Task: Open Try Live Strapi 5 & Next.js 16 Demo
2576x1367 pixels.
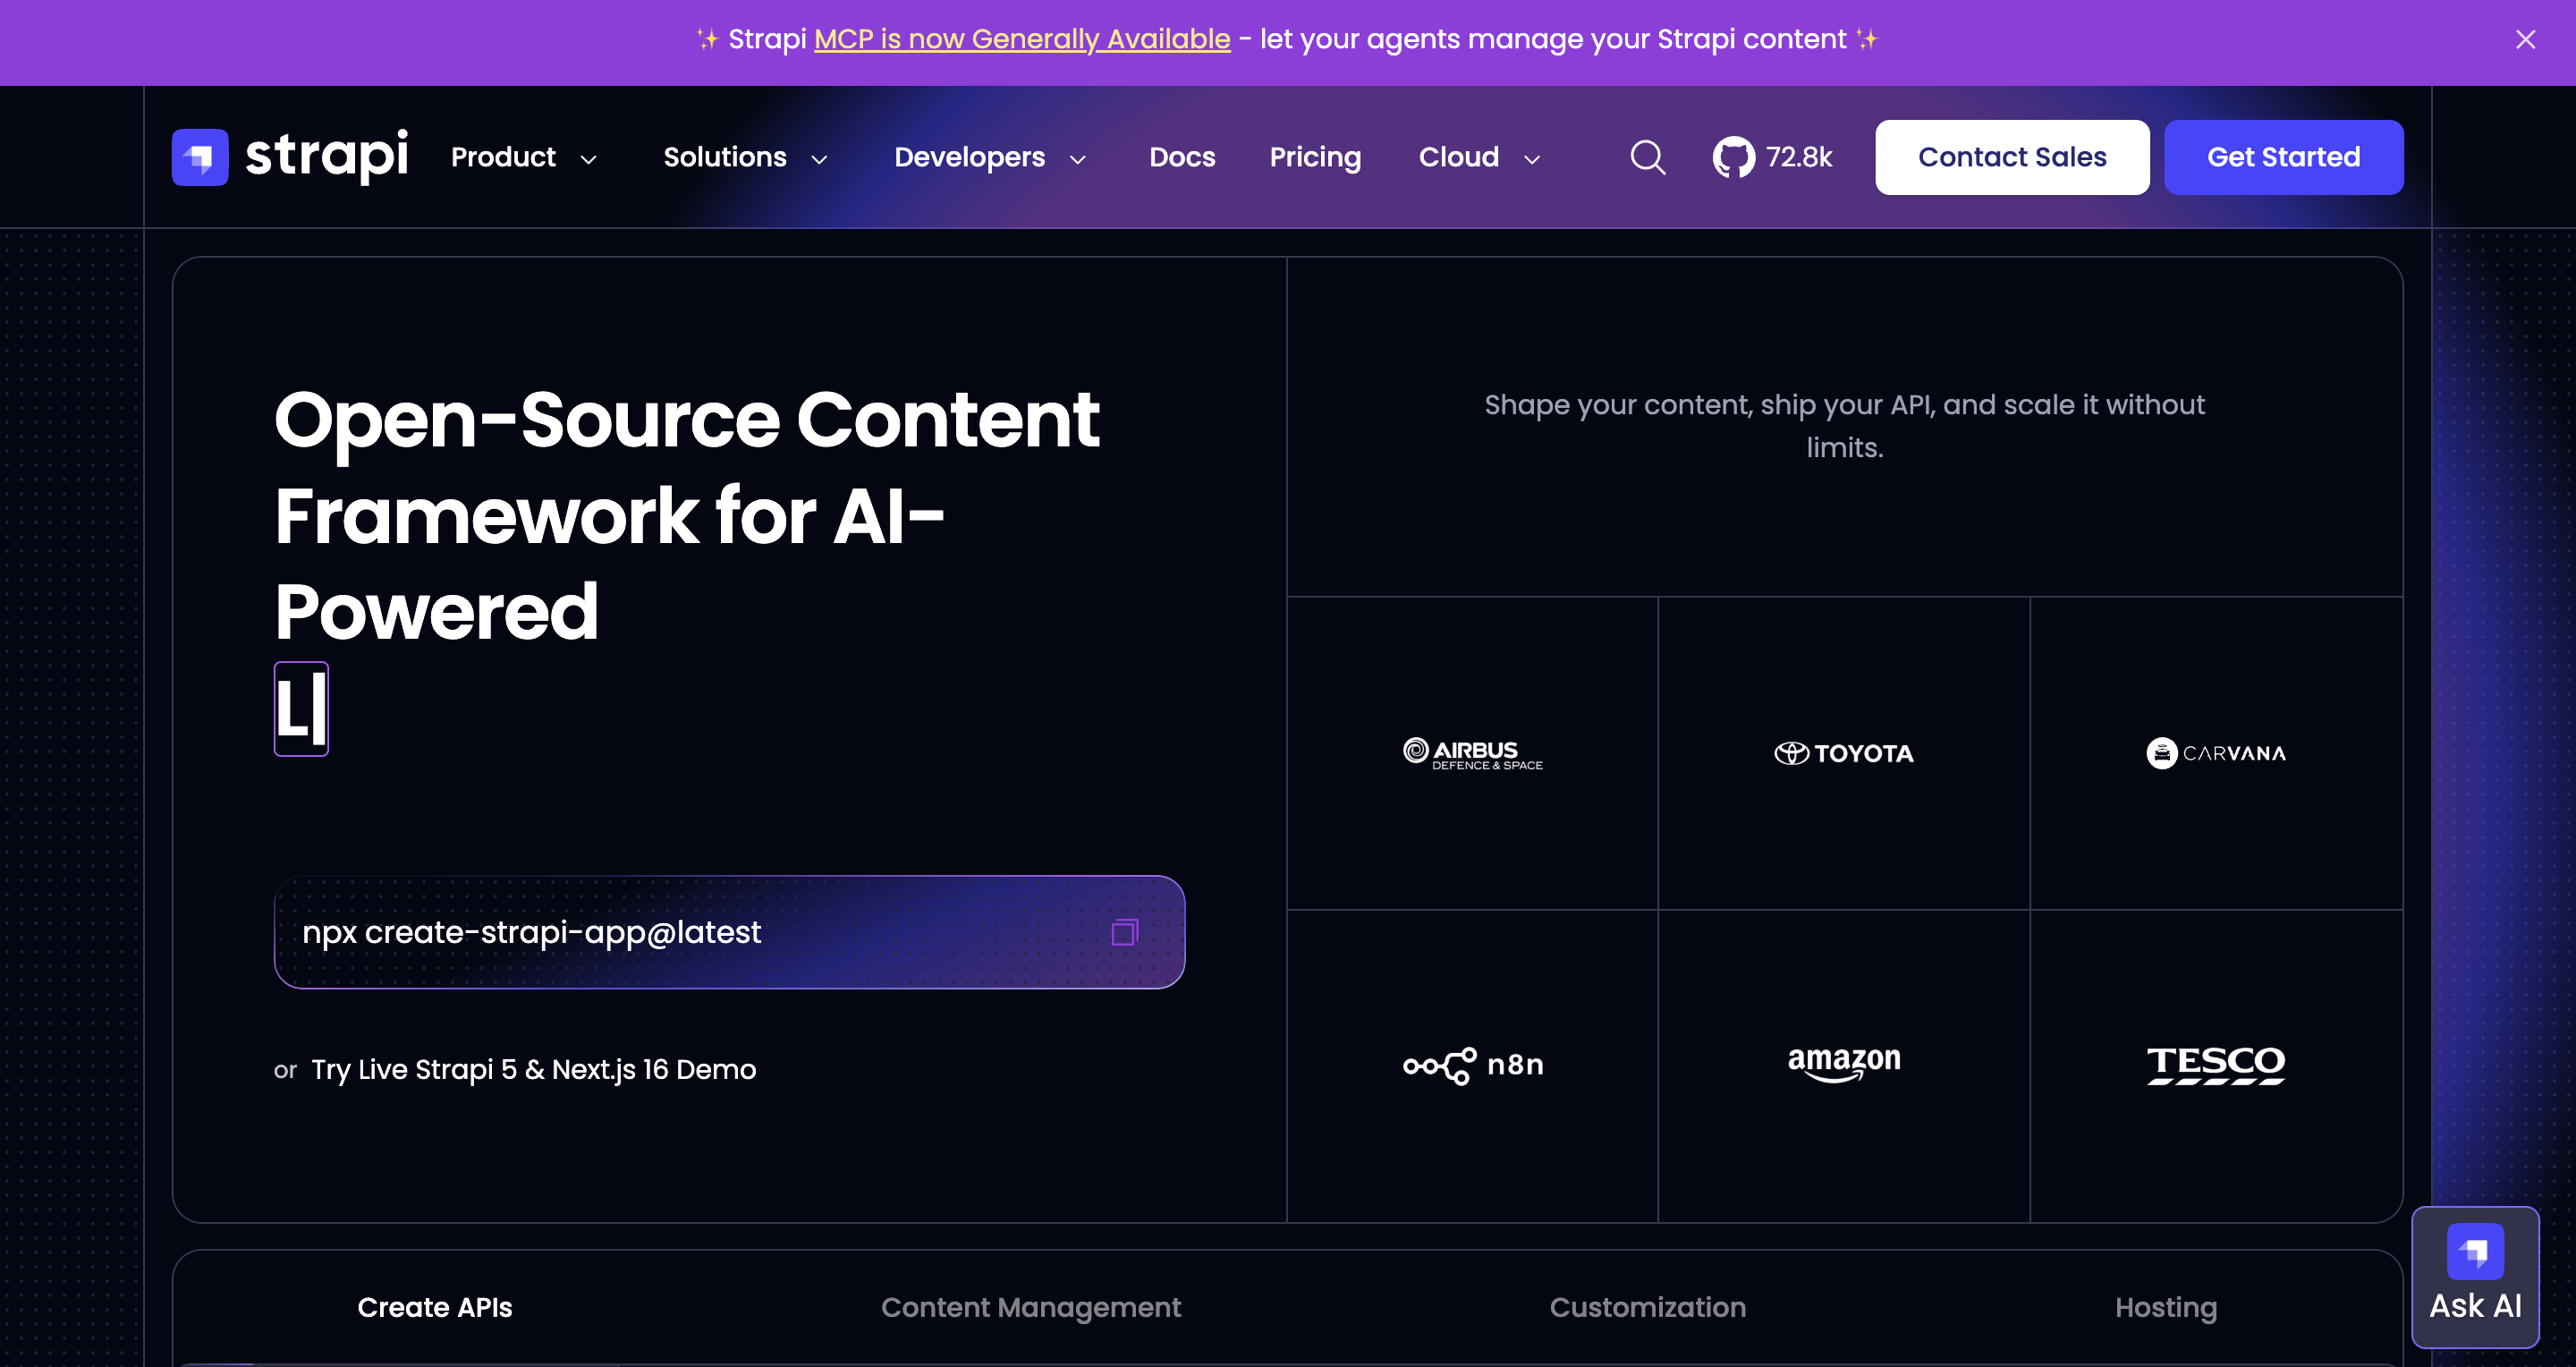Action: 533,1069
